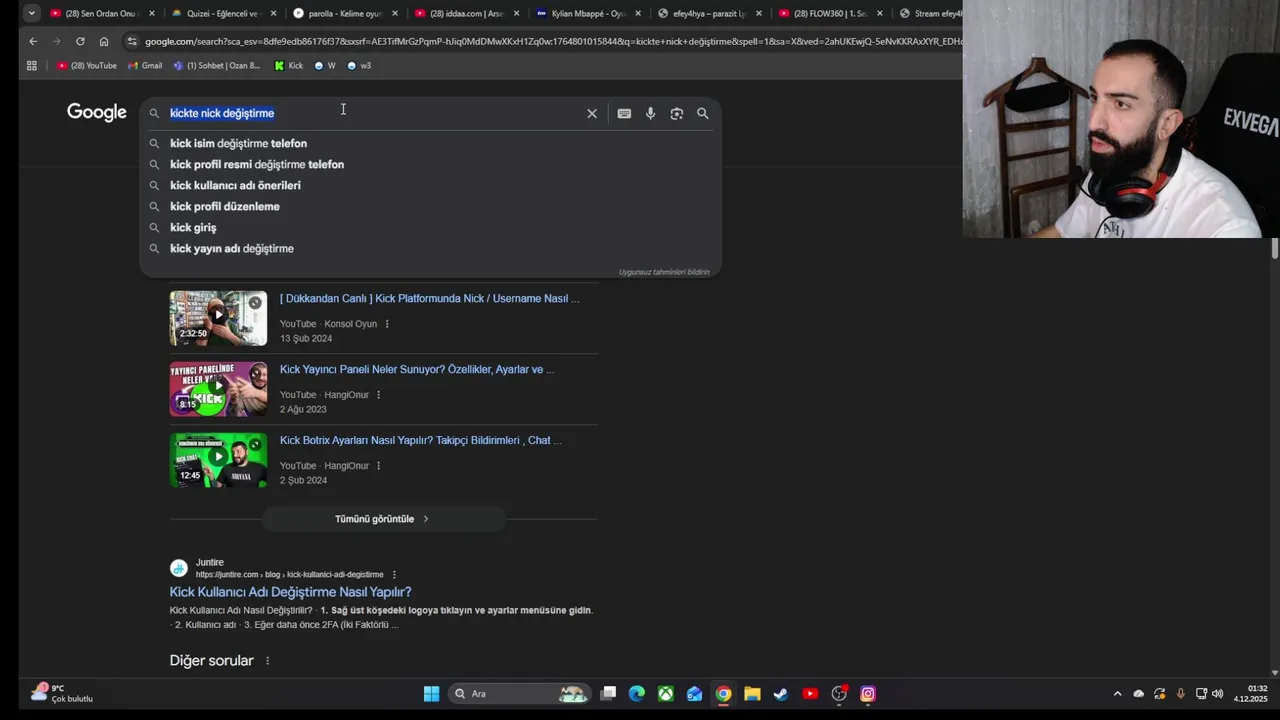The image size is (1280, 720).
Task: Open the Gmail bookmark
Action: [145, 65]
